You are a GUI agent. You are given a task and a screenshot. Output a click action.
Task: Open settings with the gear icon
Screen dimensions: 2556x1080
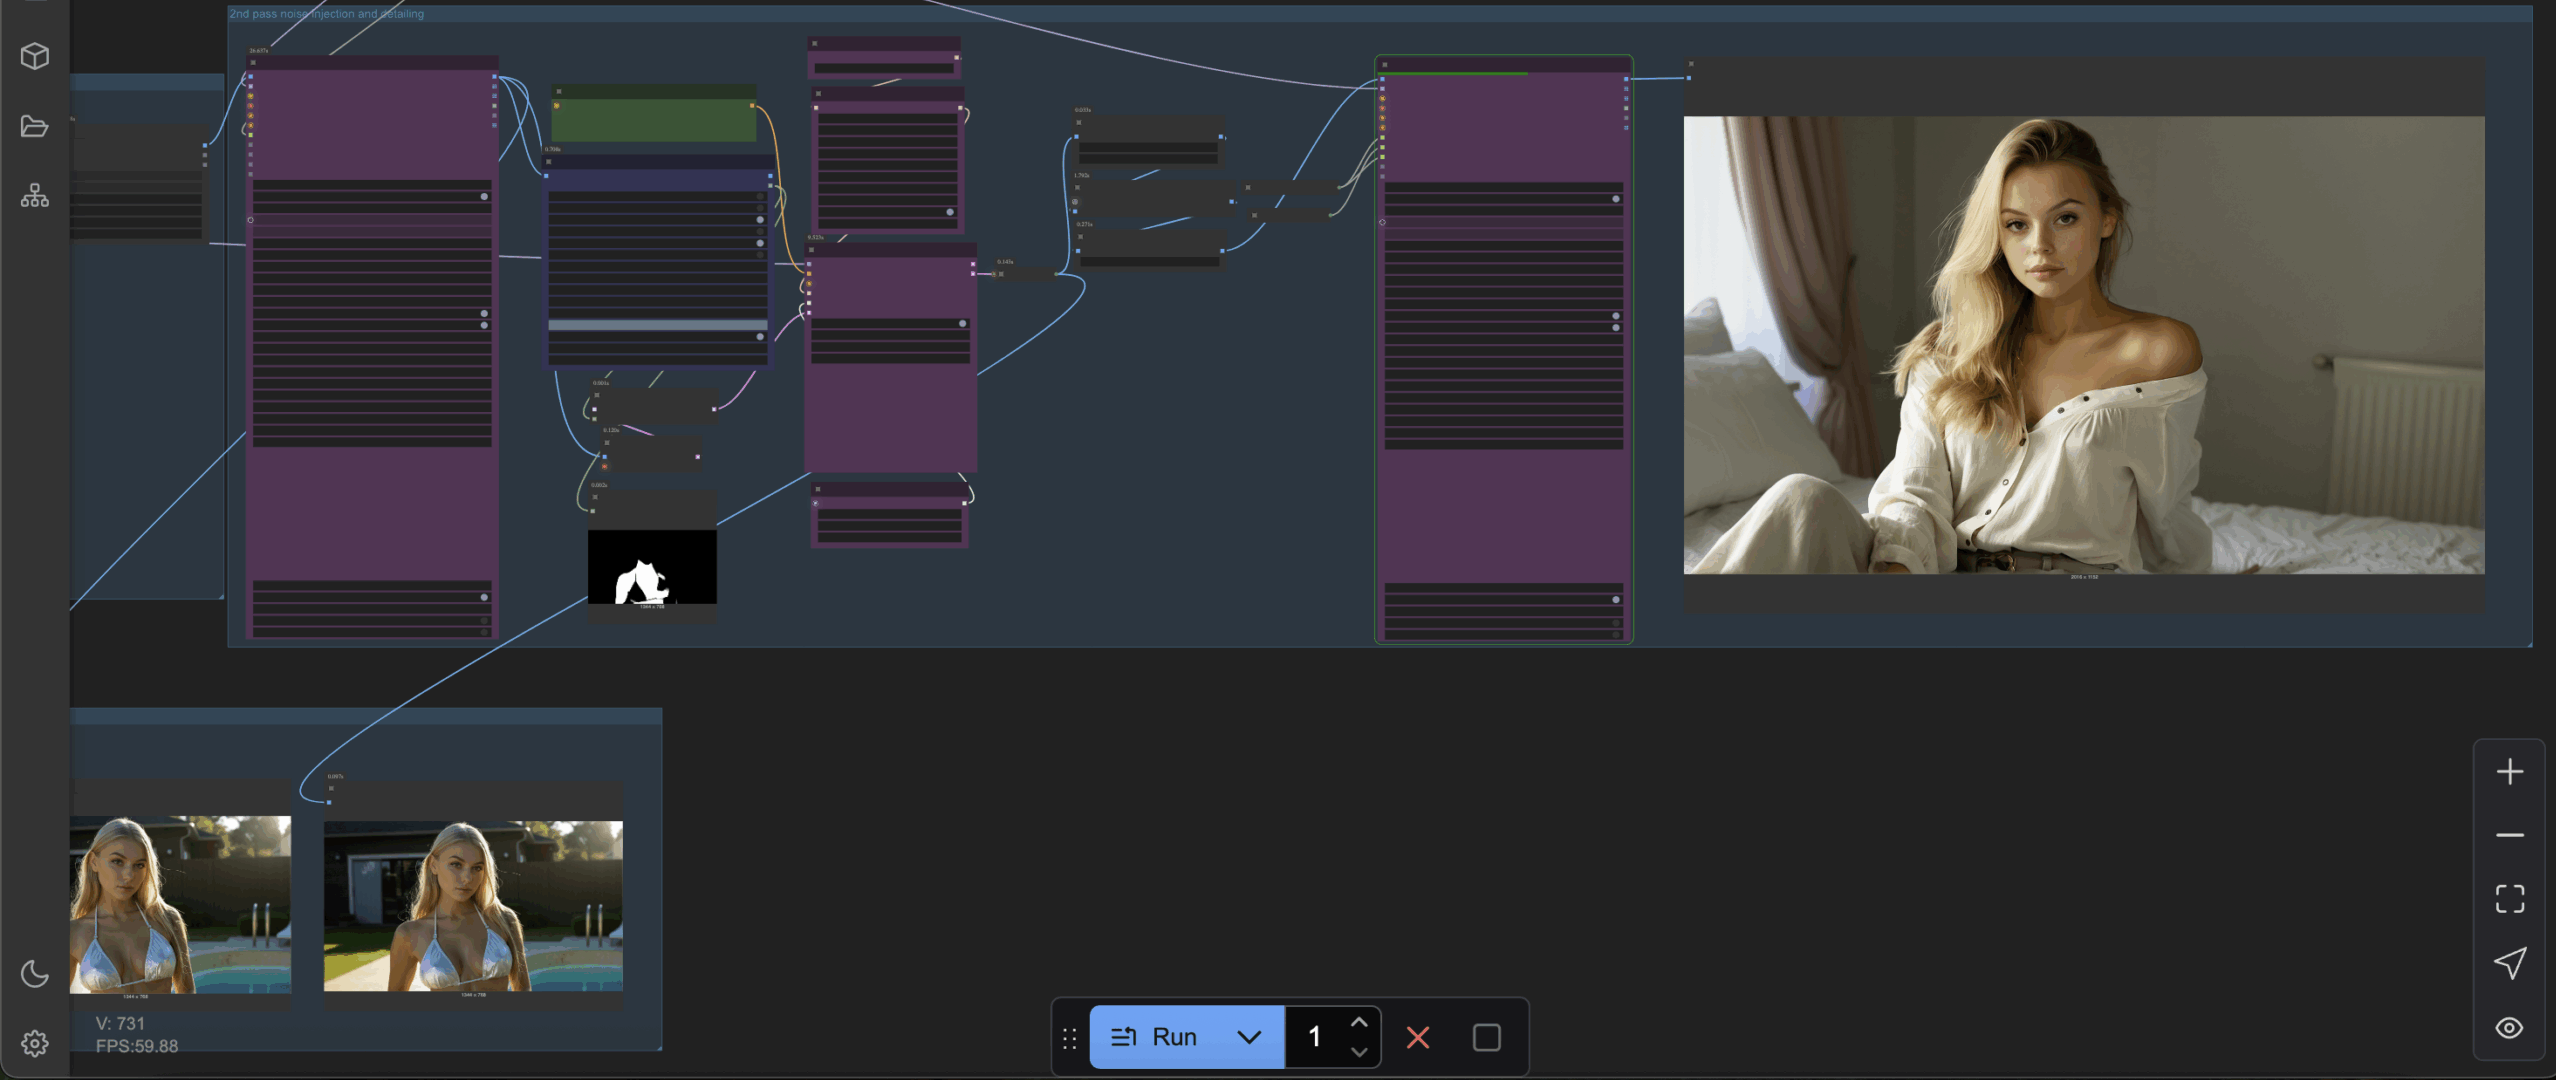pos(35,1043)
